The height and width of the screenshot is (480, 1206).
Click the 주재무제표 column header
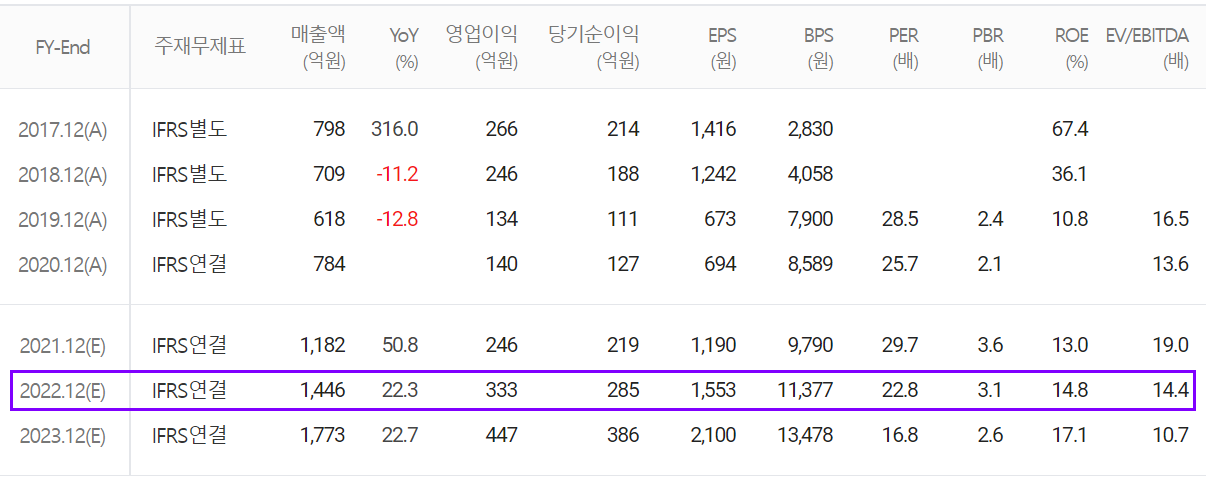coord(200,47)
